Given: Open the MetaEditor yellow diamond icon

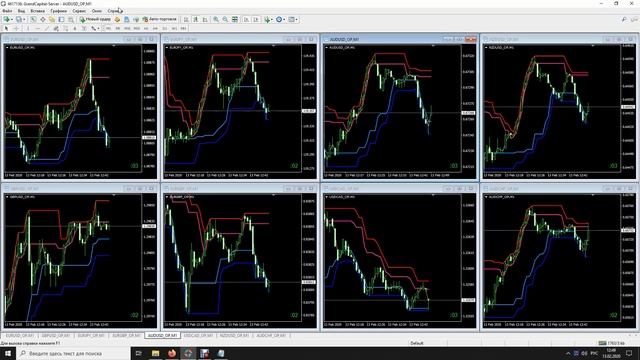Looking at the screenshot, I should [117, 19].
